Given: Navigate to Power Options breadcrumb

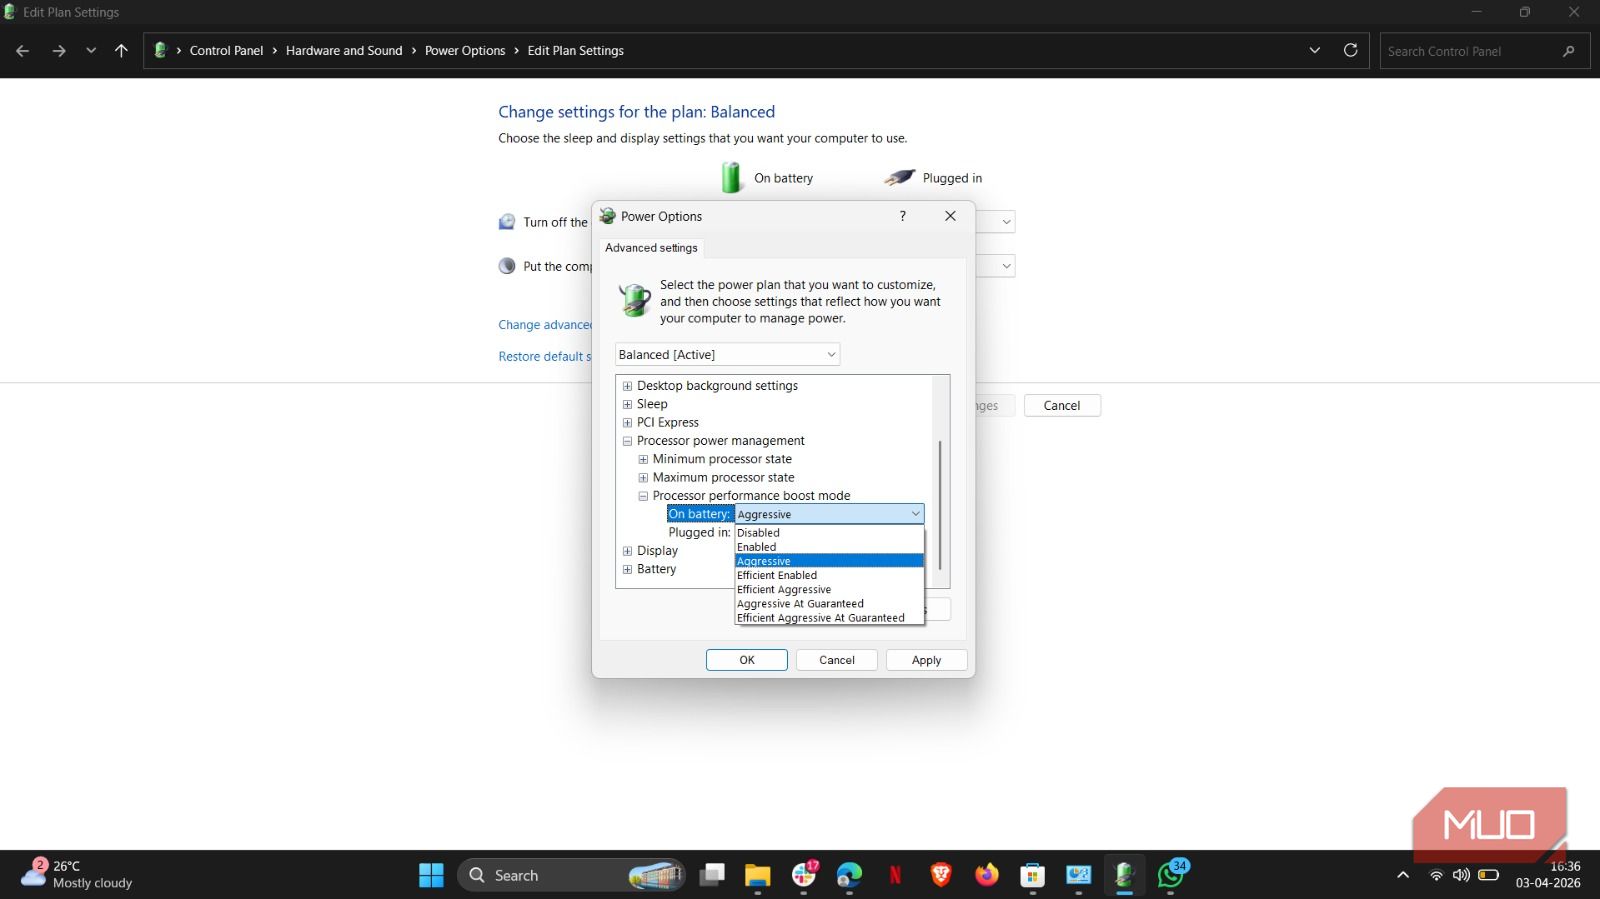Looking at the screenshot, I should [465, 51].
